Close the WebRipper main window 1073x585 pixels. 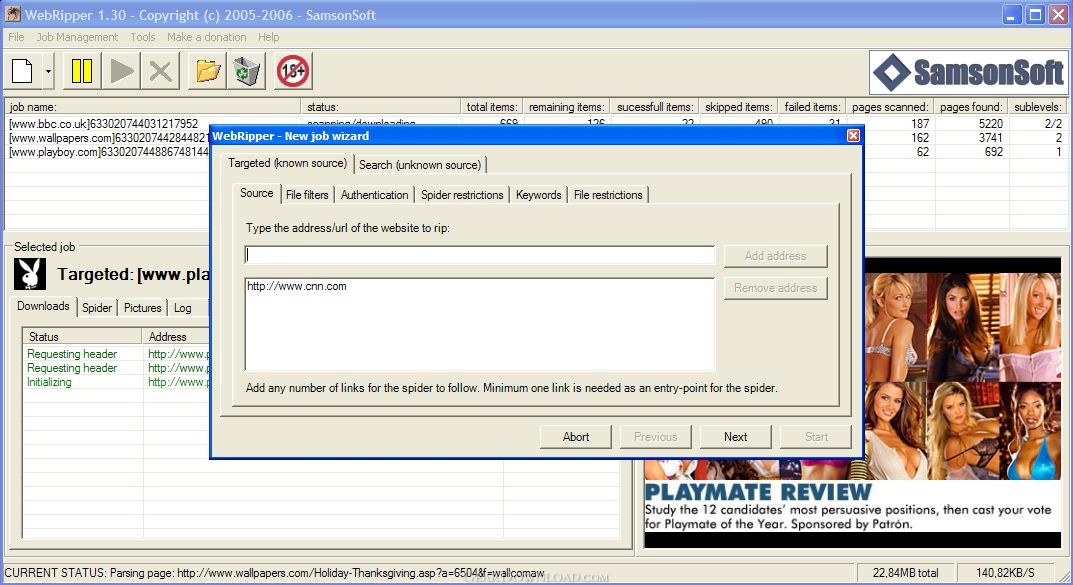(x=1058, y=14)
